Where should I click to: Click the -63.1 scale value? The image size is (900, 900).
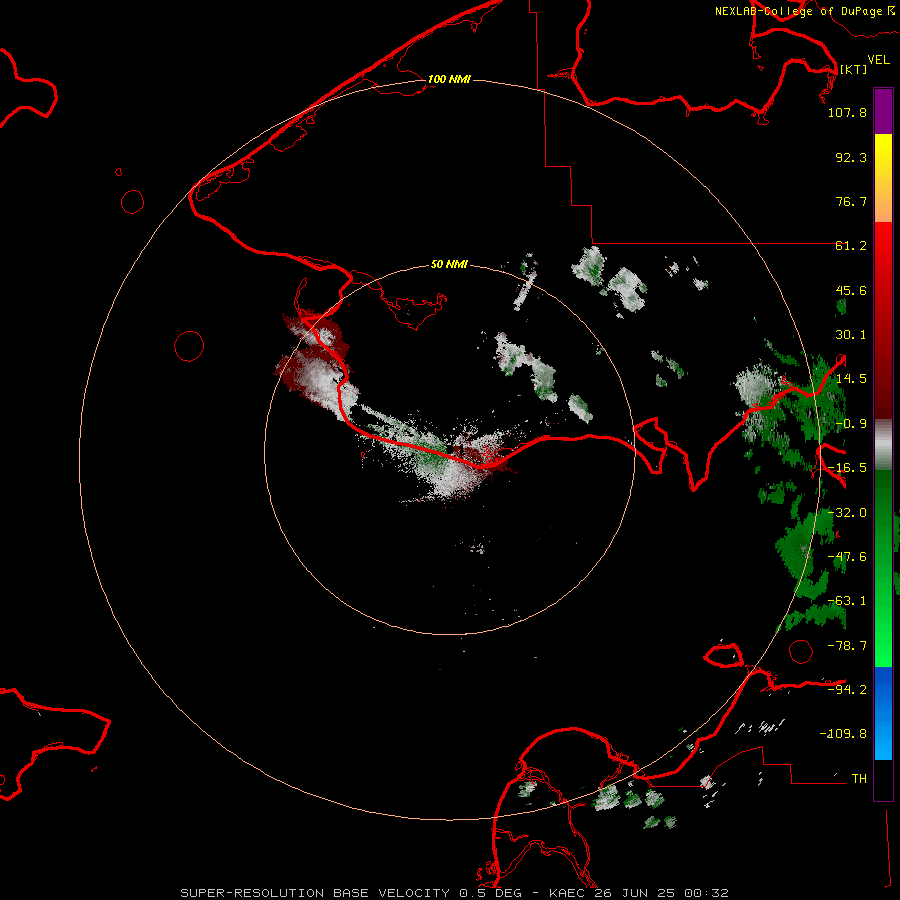tap(847, 601)
